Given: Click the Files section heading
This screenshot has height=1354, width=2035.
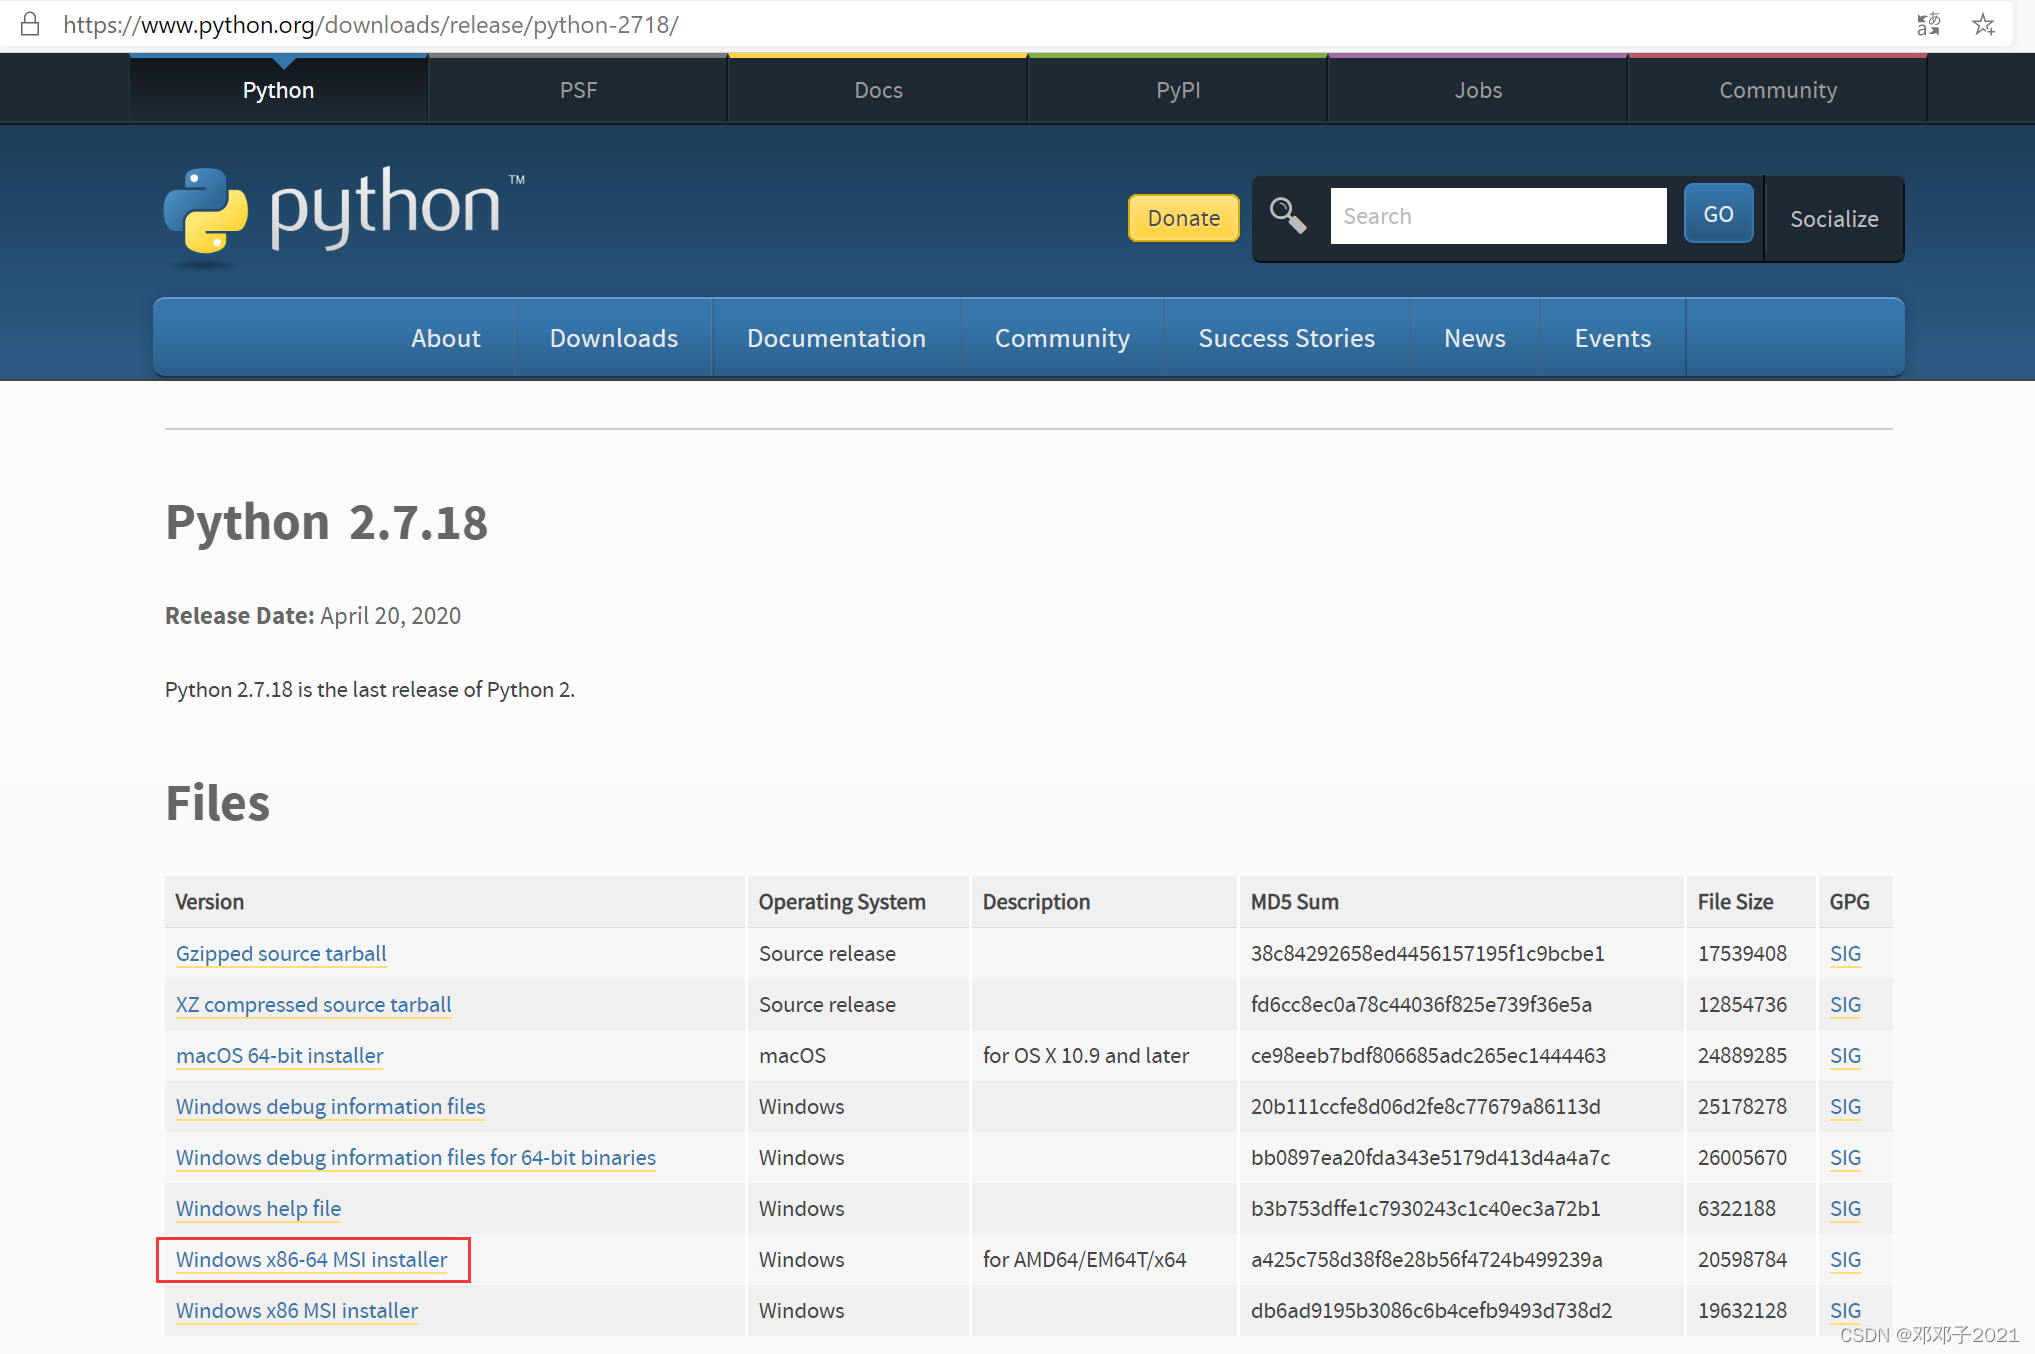Looking at the screenshot, I should pyautogui.click(x=217, y=803).
